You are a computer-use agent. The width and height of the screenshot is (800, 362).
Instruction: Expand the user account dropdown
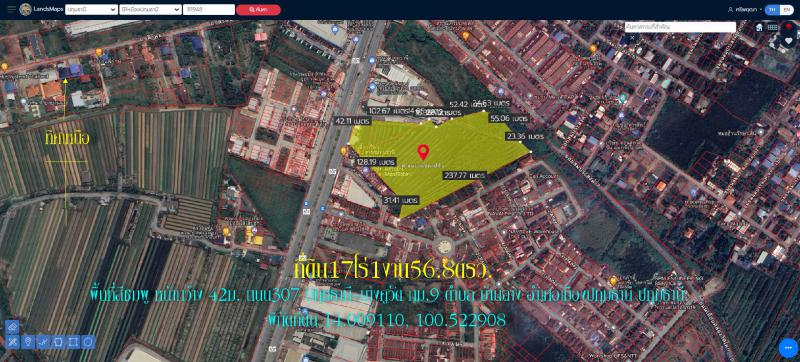tap(745, 10)
